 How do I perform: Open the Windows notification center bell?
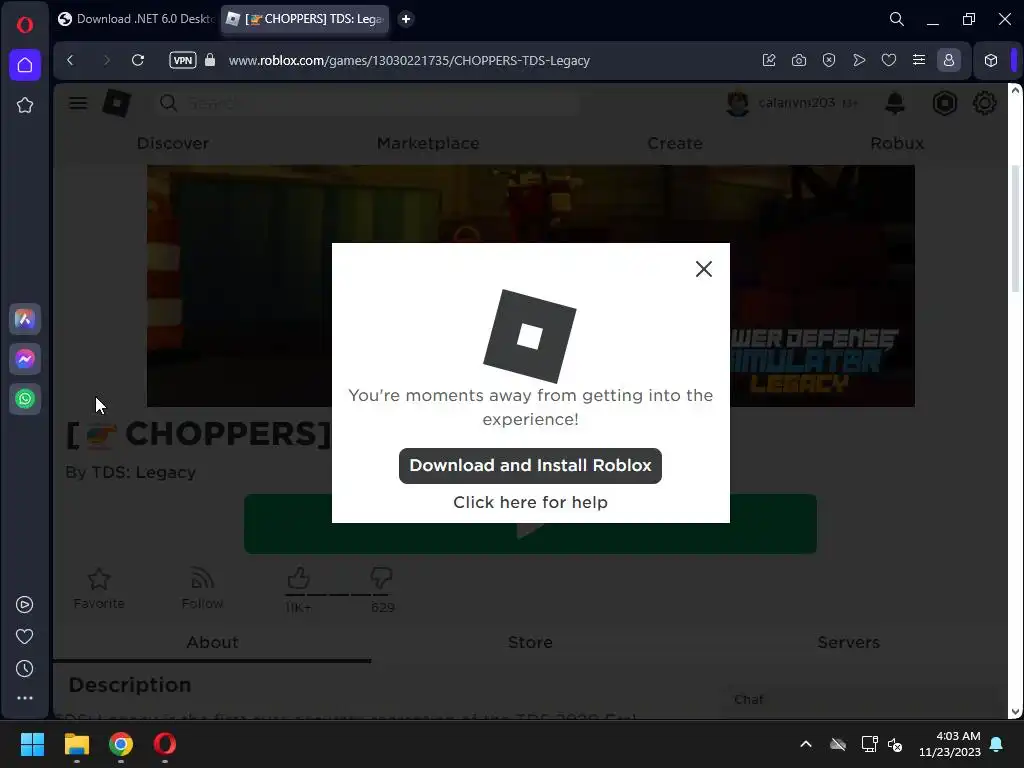996,744
